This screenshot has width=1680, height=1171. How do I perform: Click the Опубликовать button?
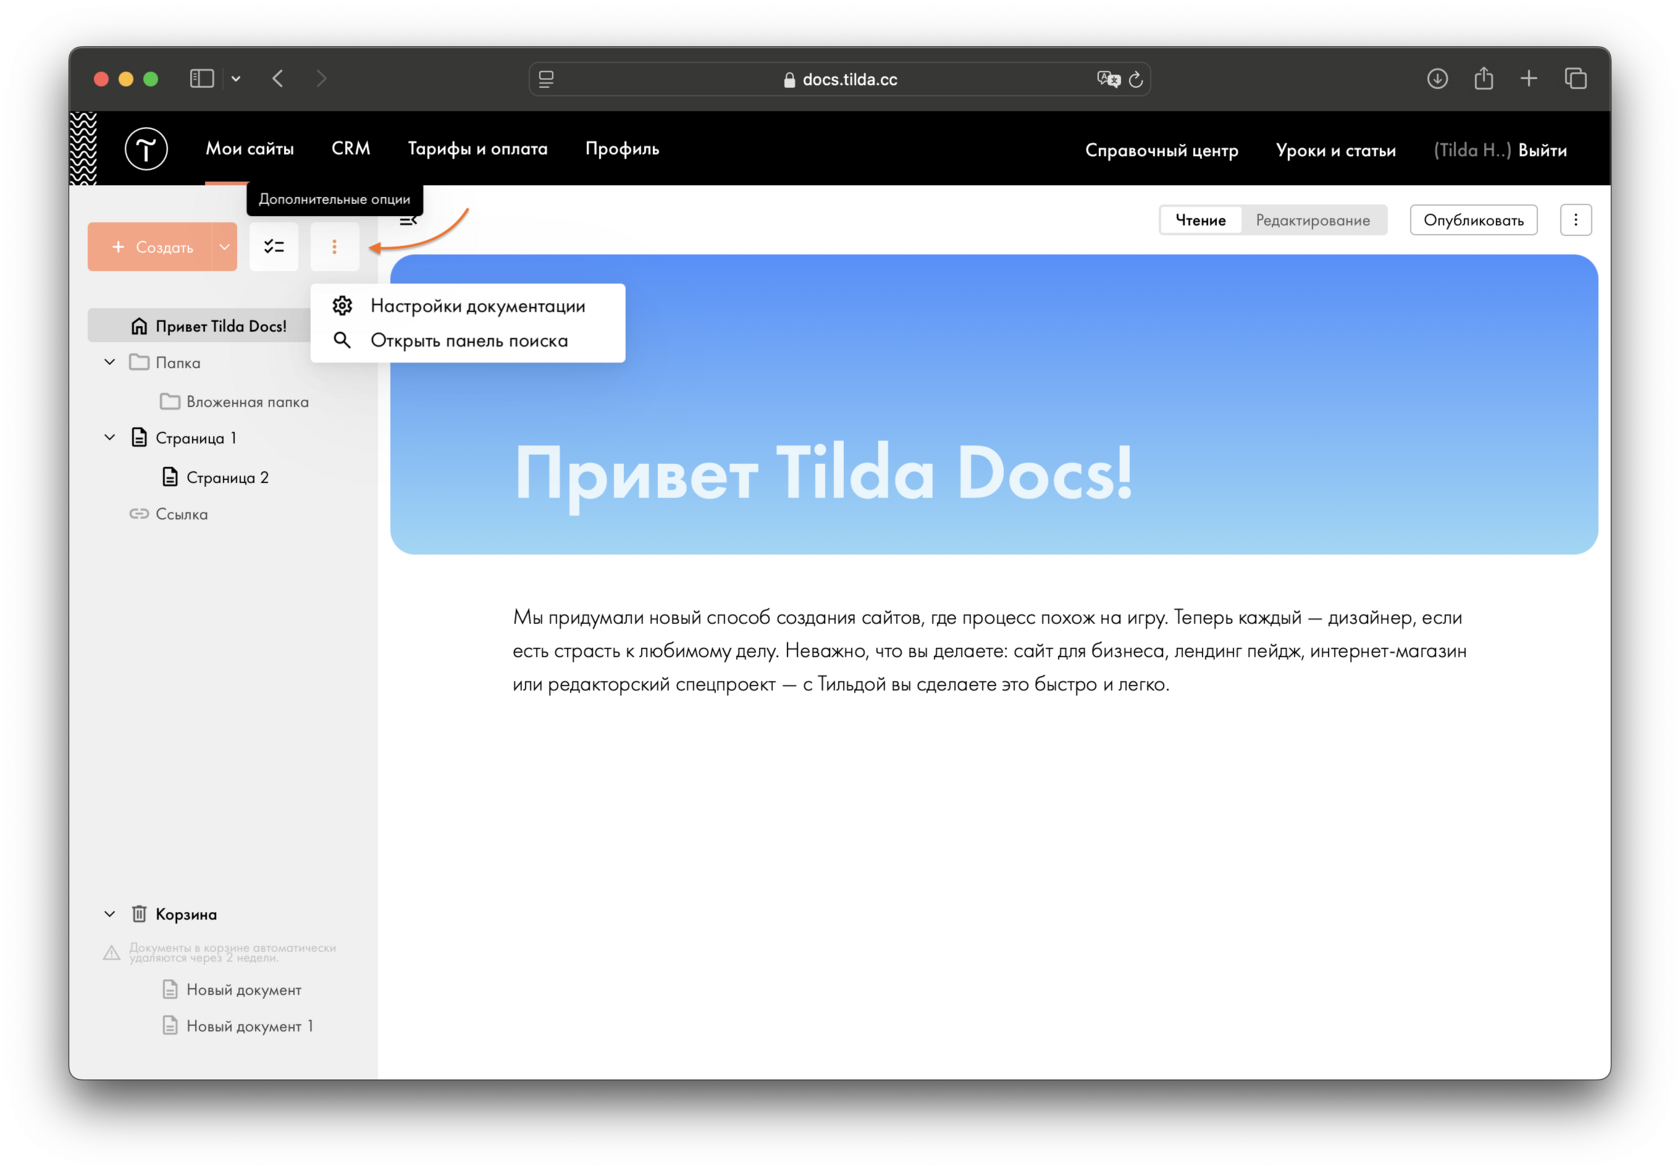[1474, 220]
